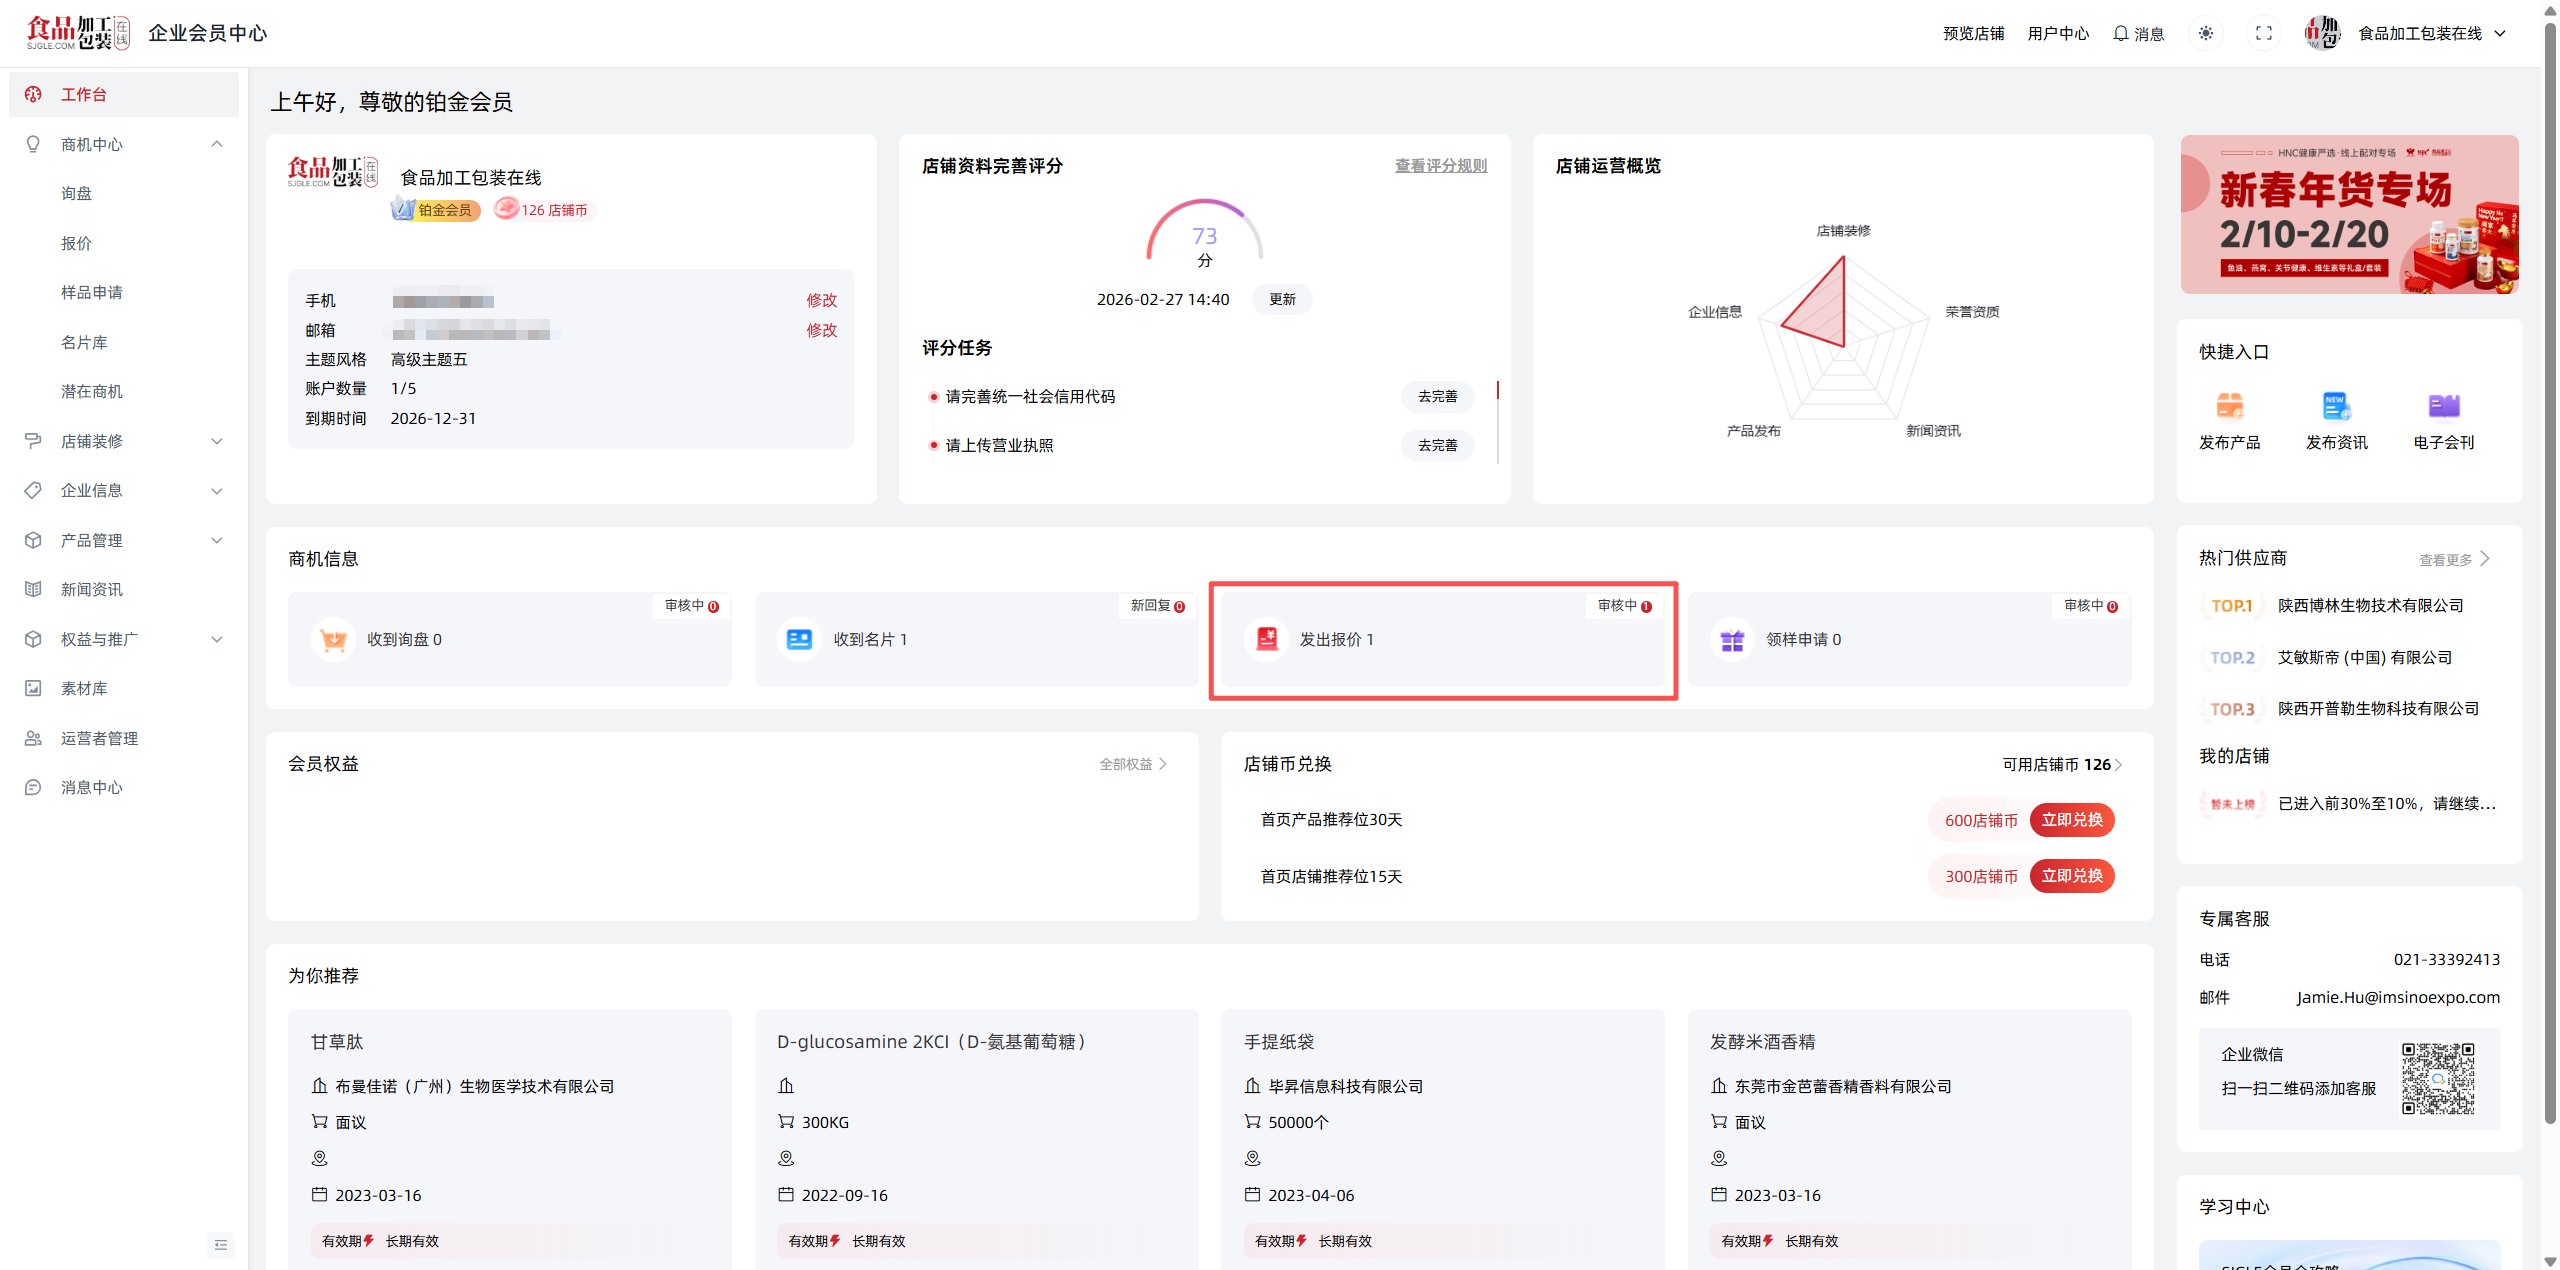Toggle the light/dark theme icon
2560x1270 pixels.
click(2205, 33)
